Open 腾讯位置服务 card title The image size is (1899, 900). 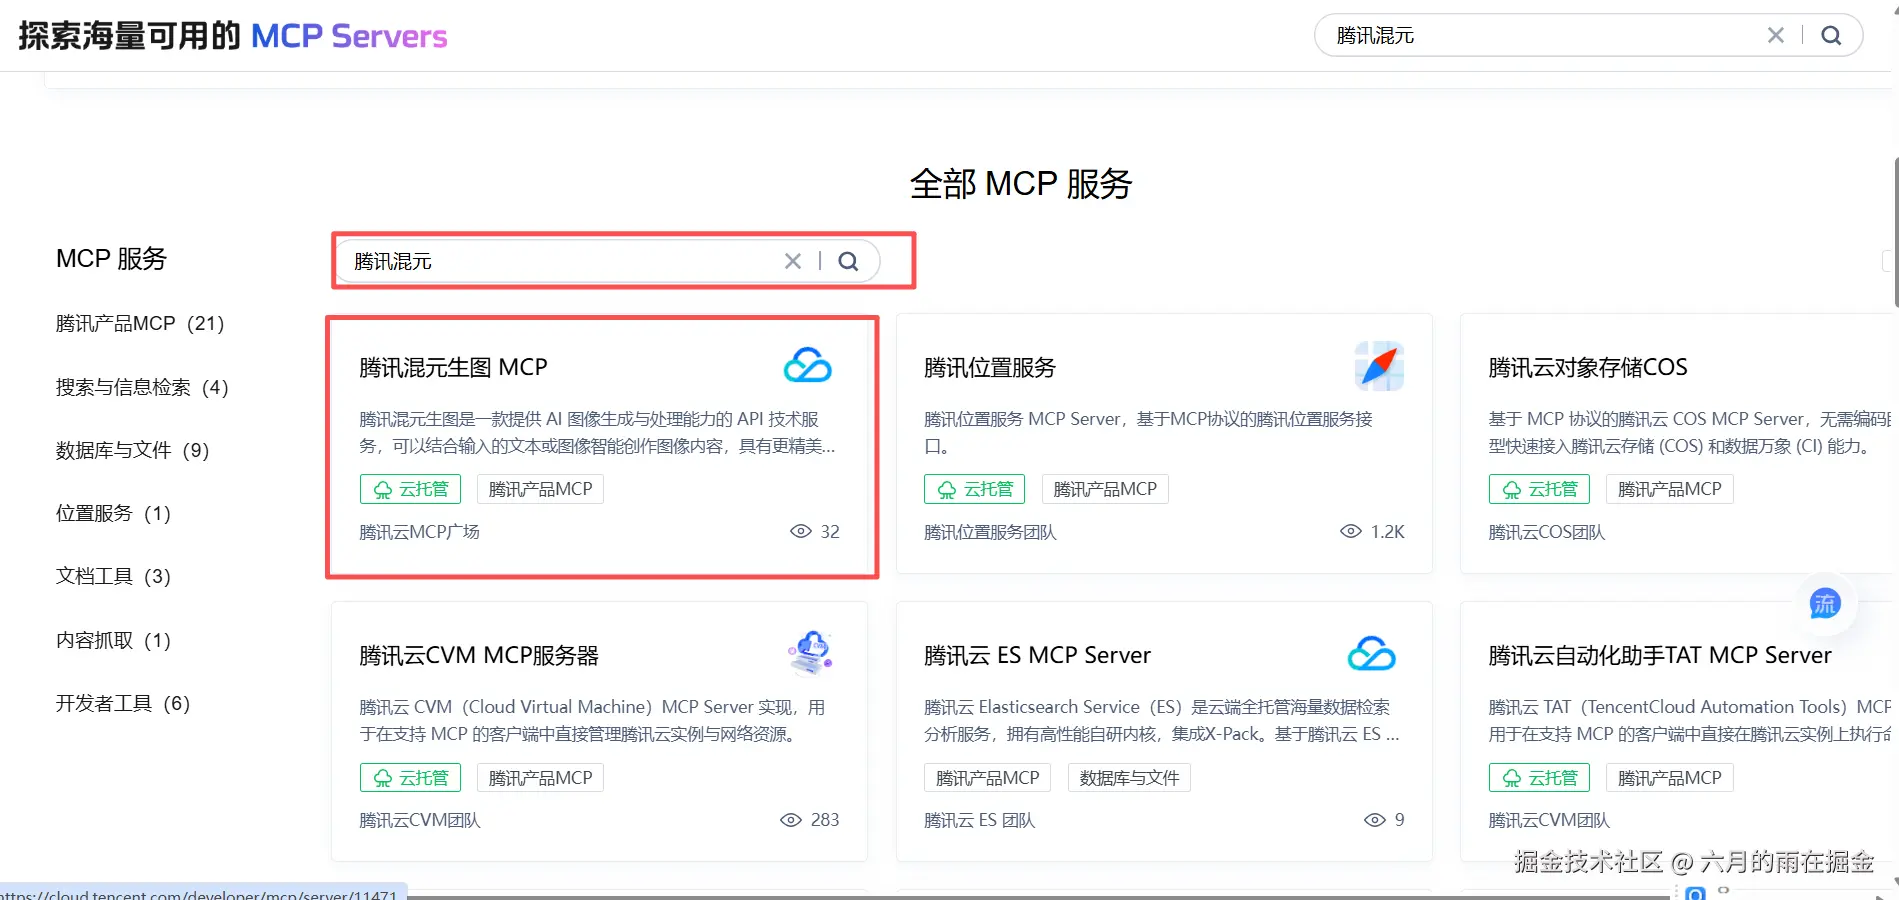(x=990, y=367)
